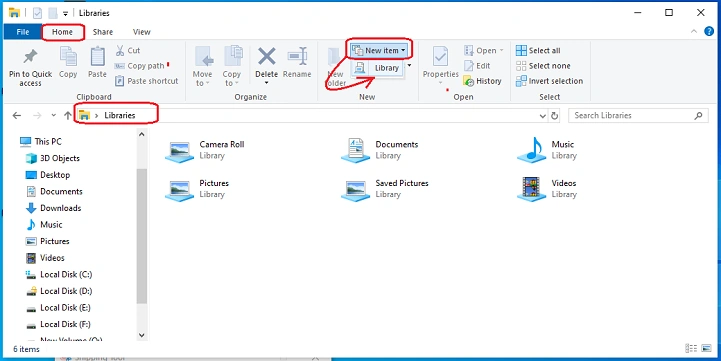This screenshot has width=721, height=361.
Task: Select the Saved Pictures library
Action: [x=385, y=189]
